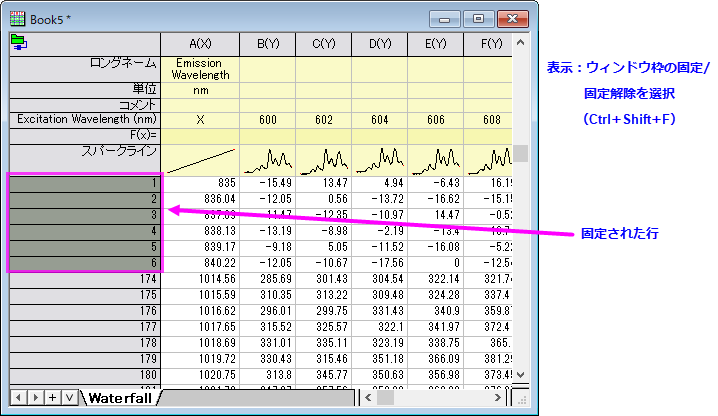Click the スパークライン row label
The image size is (718, 416).
(x=85, y=159)
